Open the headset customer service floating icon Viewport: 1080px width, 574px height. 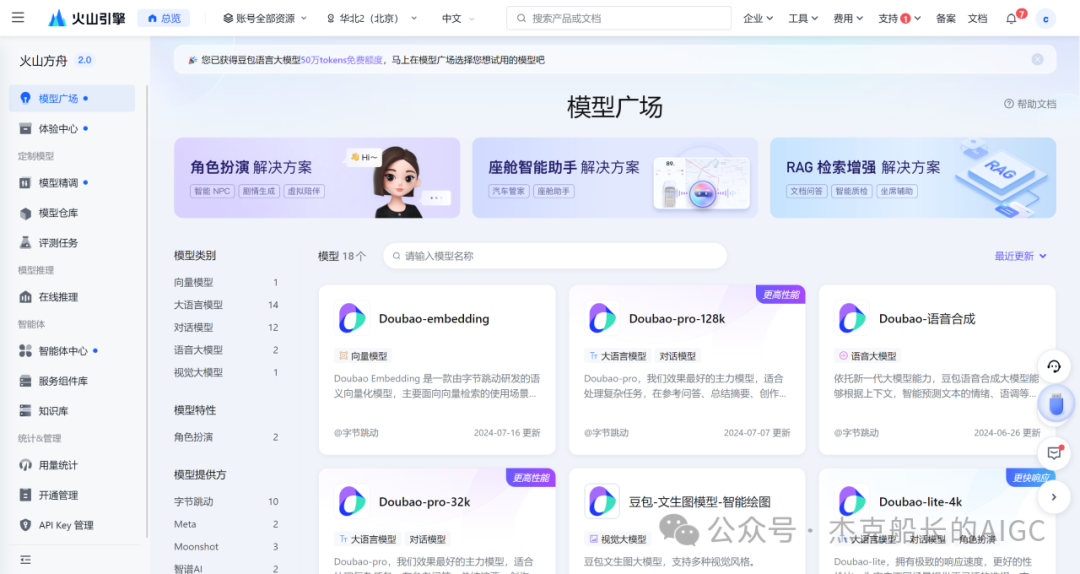1054,367
